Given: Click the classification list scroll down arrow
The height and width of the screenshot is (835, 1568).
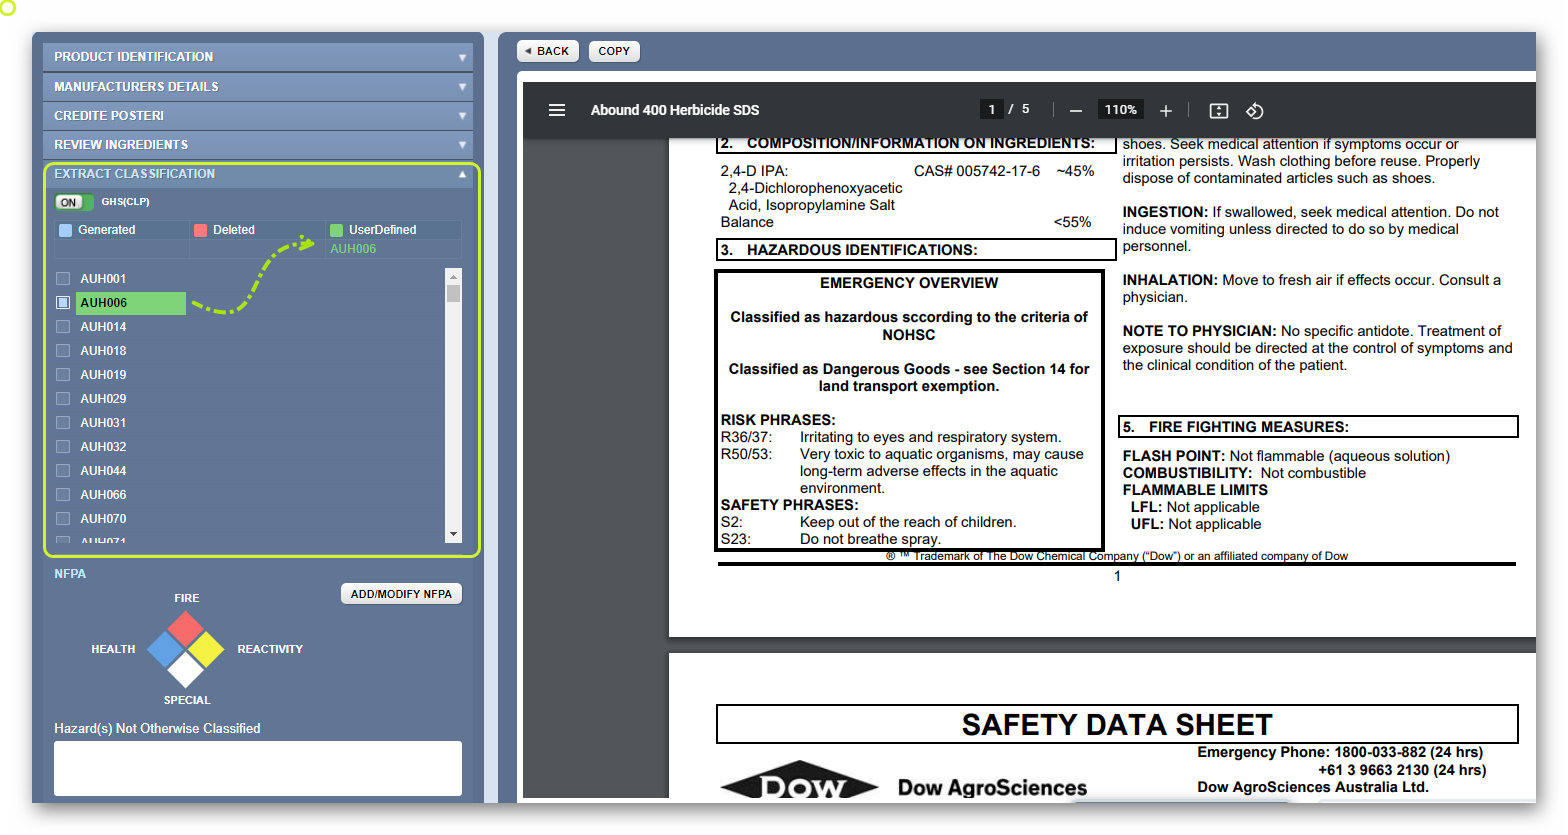Looking at the screenshot, I should (454, 535).
